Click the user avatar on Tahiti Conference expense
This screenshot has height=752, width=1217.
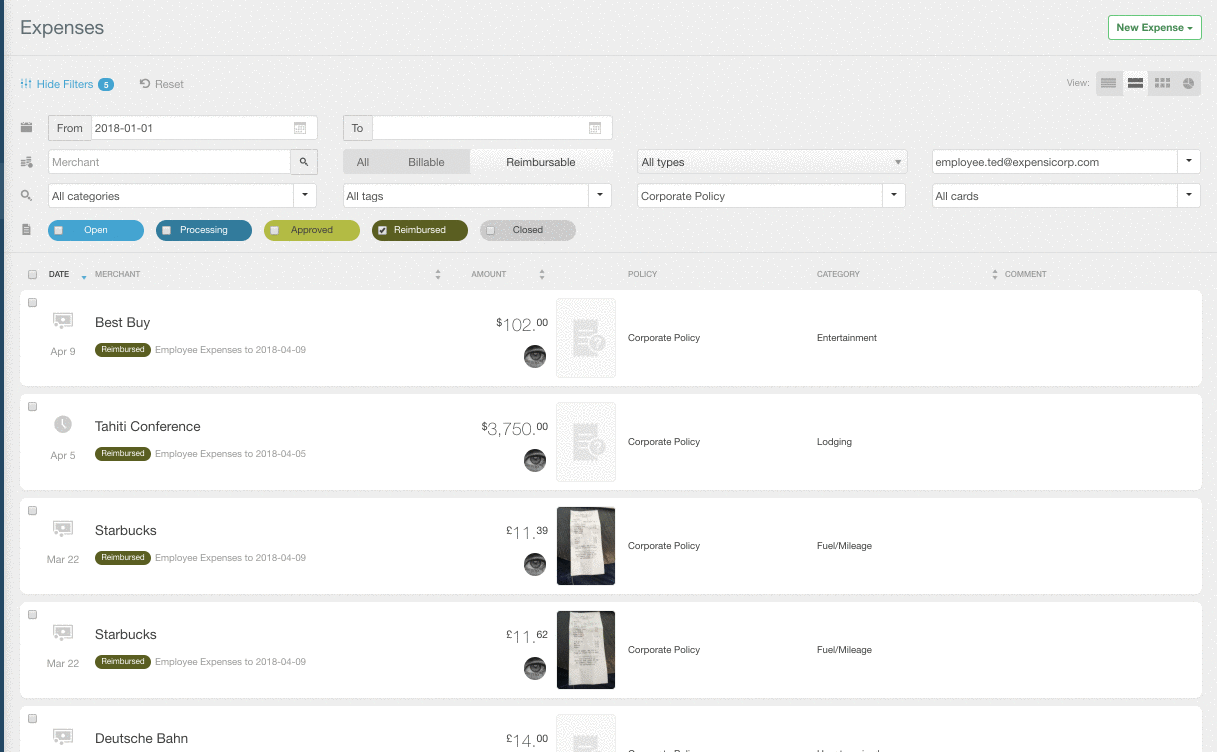click(x=535, y=460)
